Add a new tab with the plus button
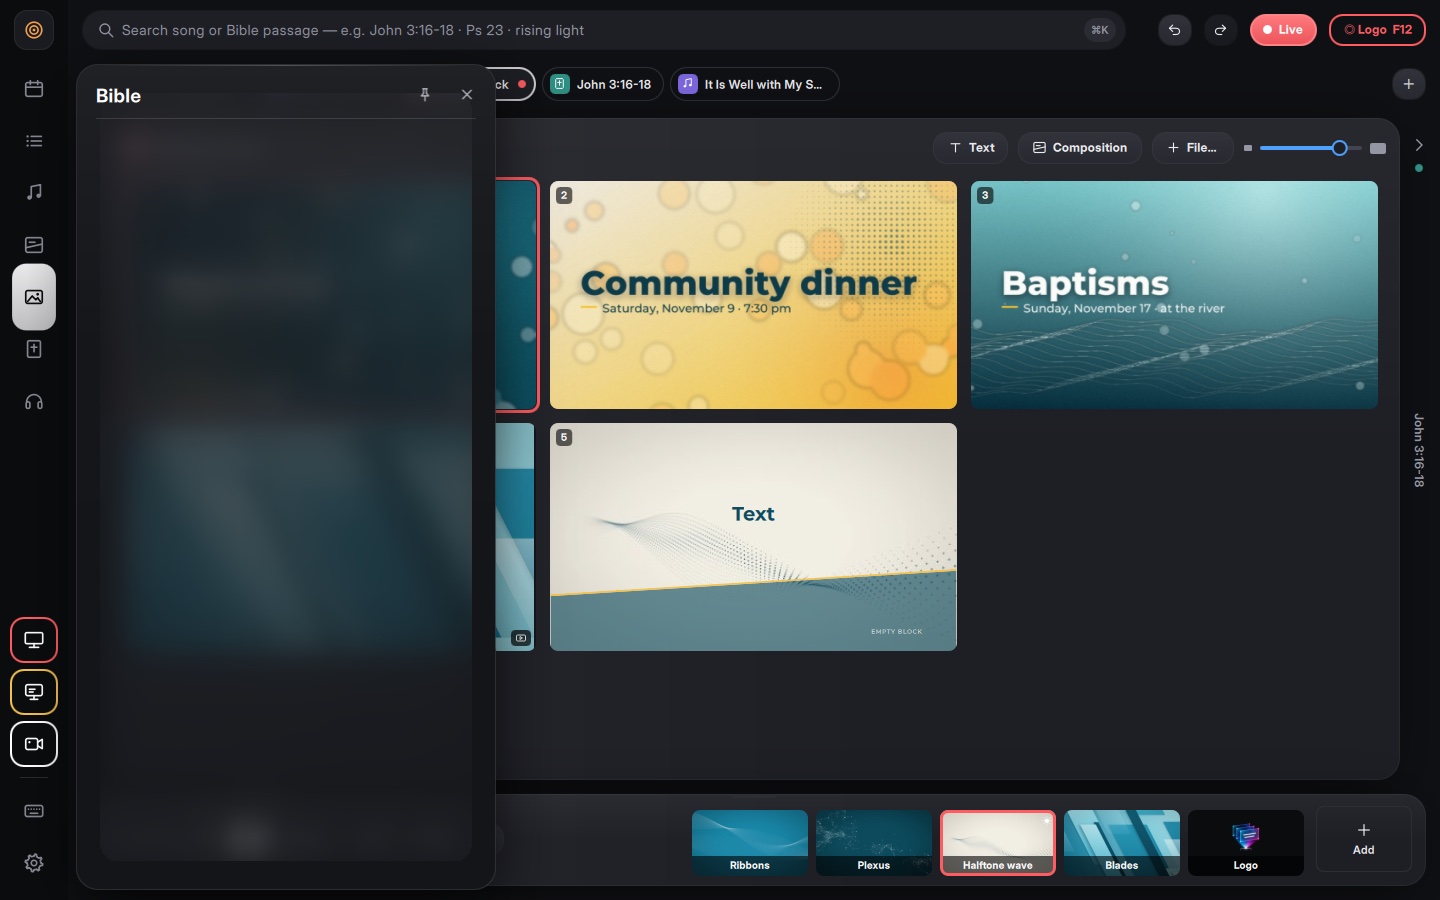Screen dimensions: 1440x900 coord(1409,84)
